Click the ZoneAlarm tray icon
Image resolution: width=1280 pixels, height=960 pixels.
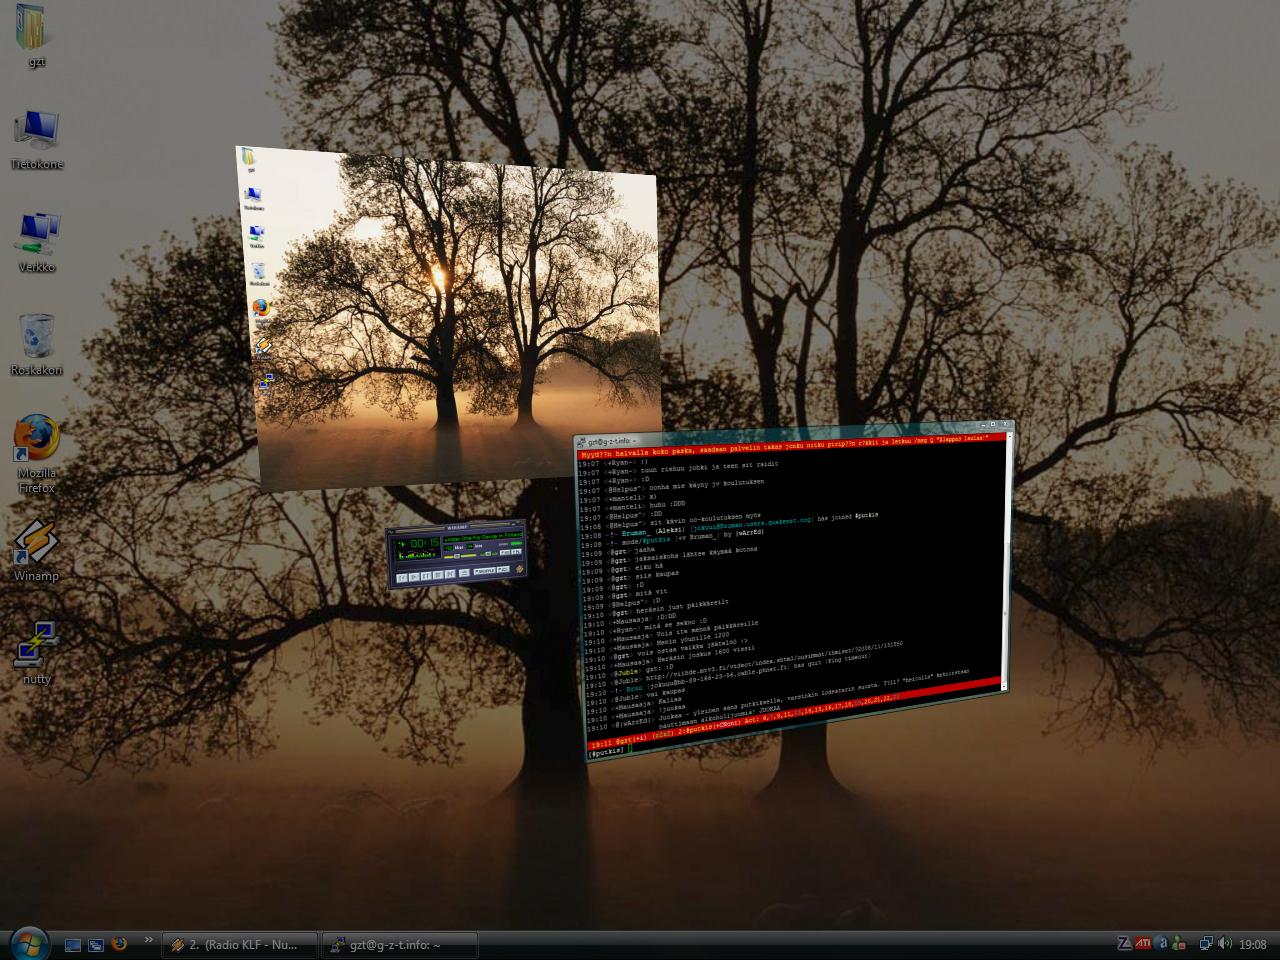click(1125, 943)
